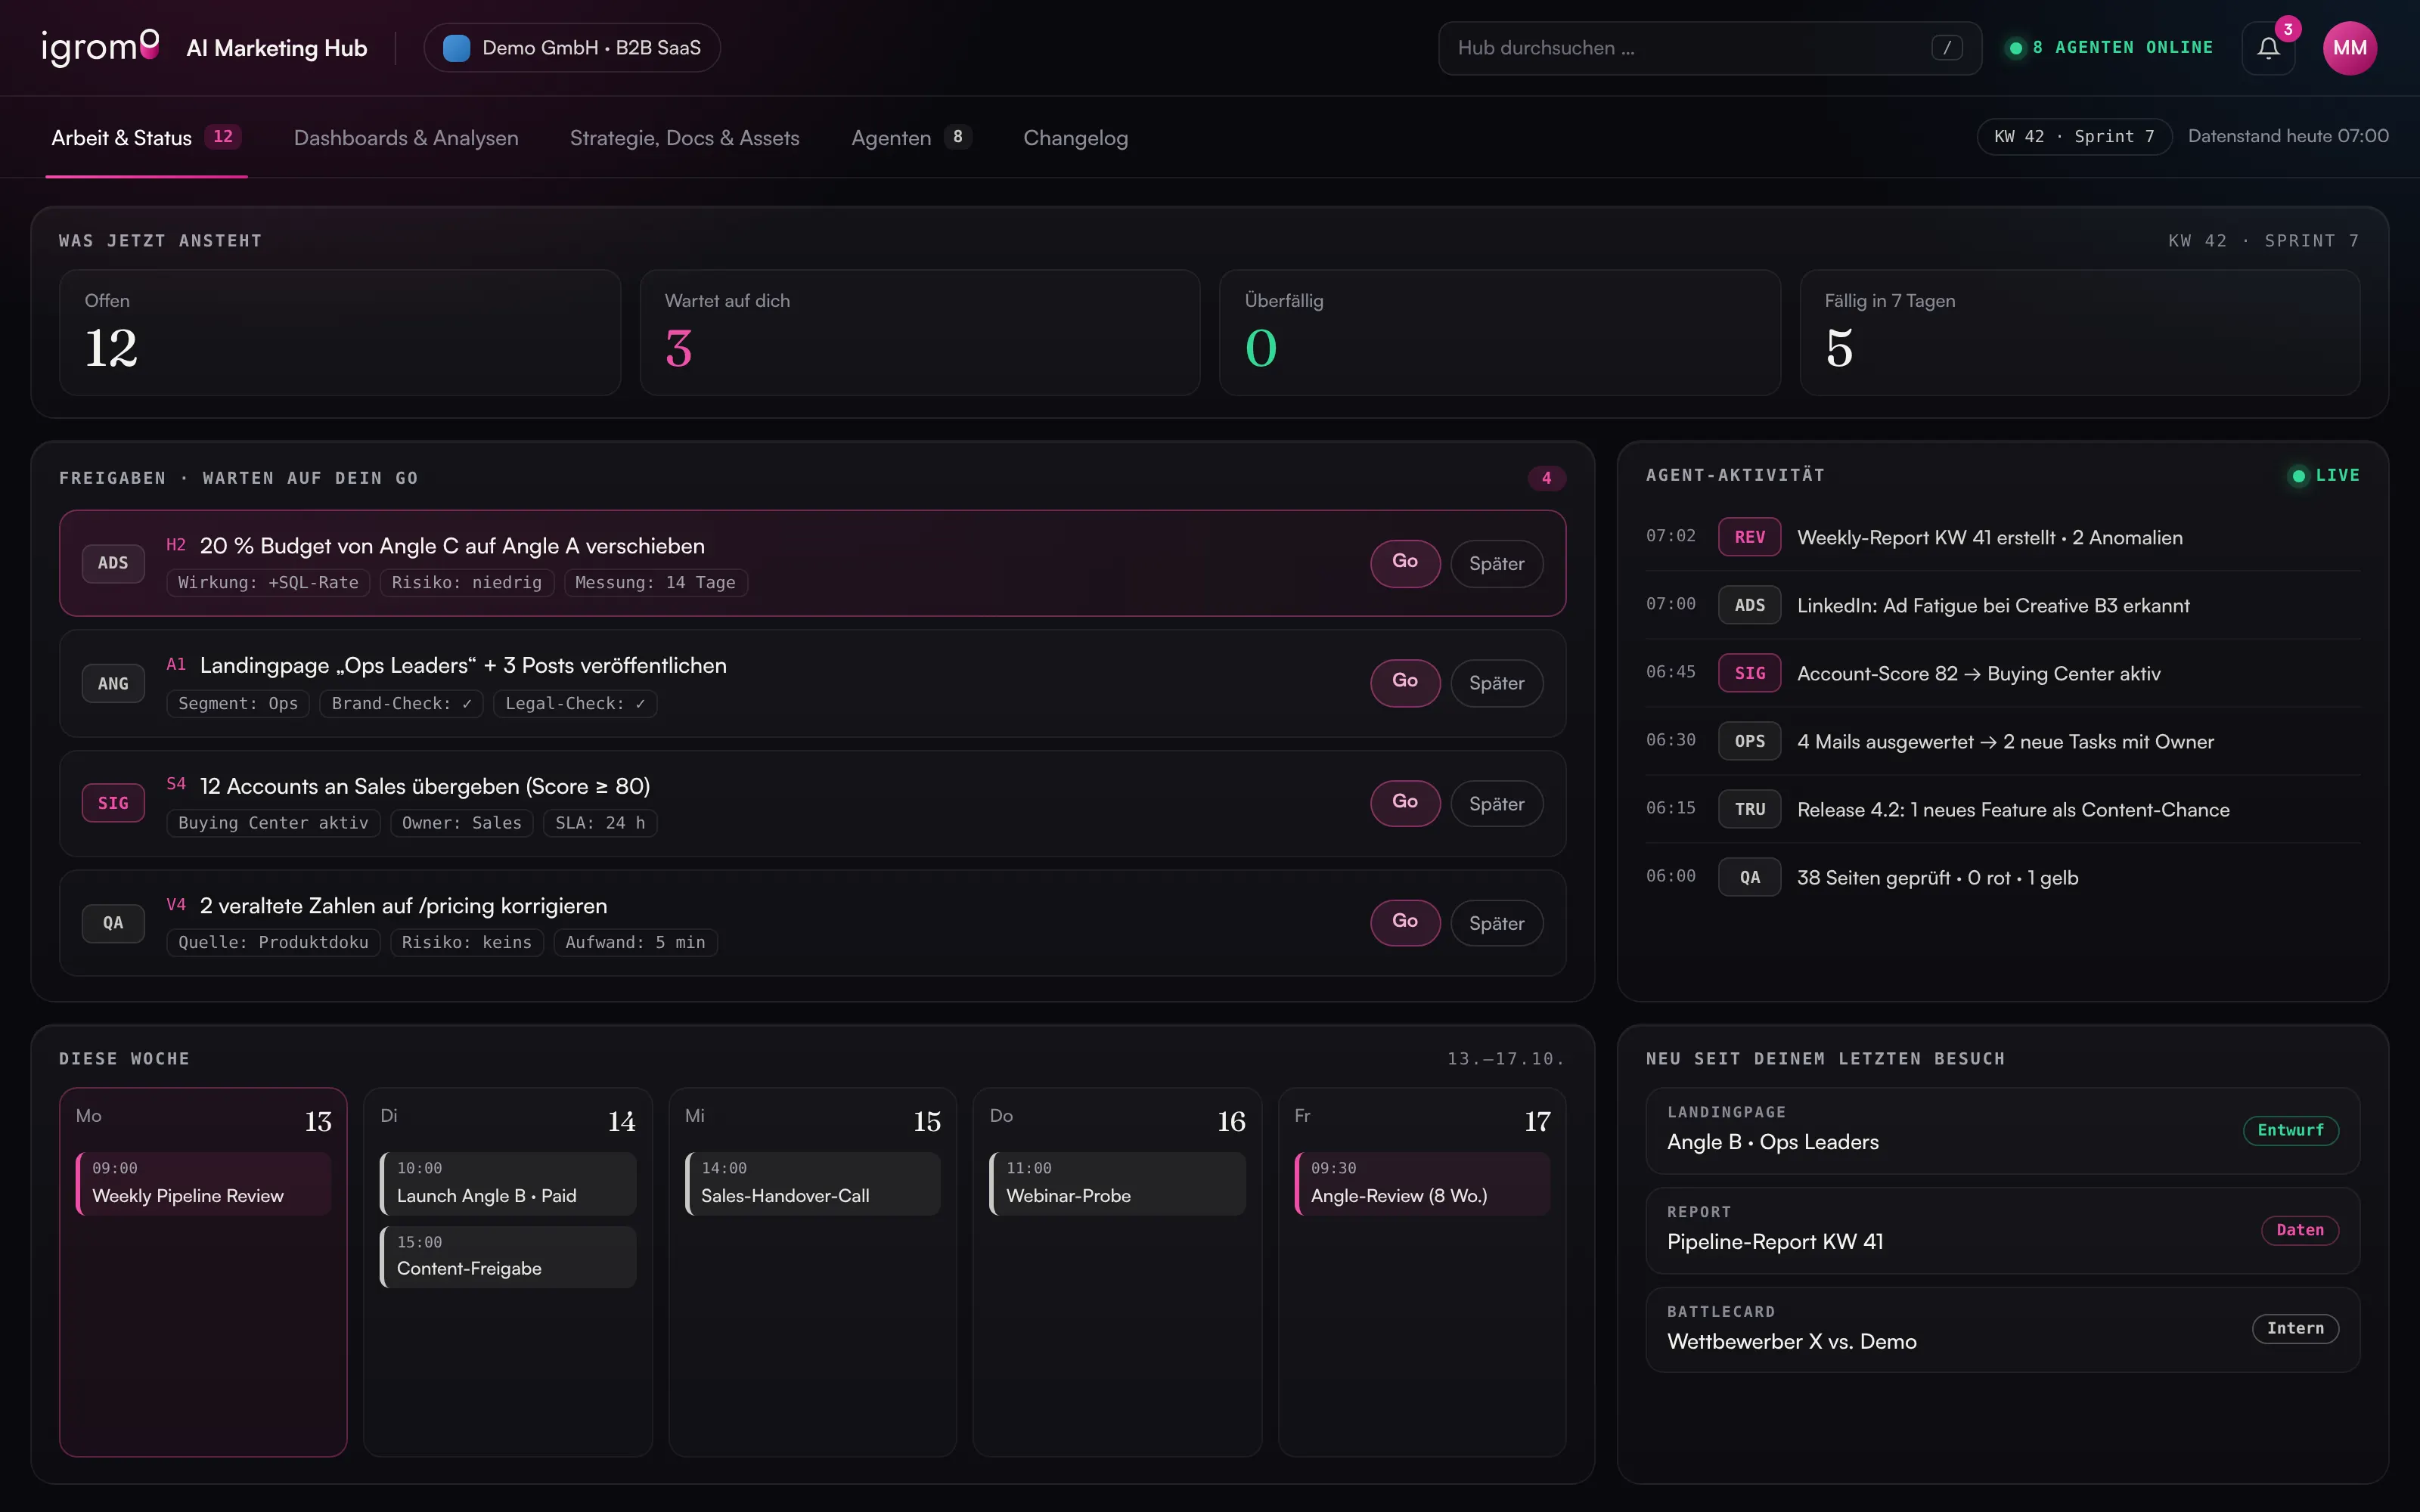Screen dimensions: 2420x1512
Task: Click the SIG badge in Freigaben list
Action: pos(113,803)
